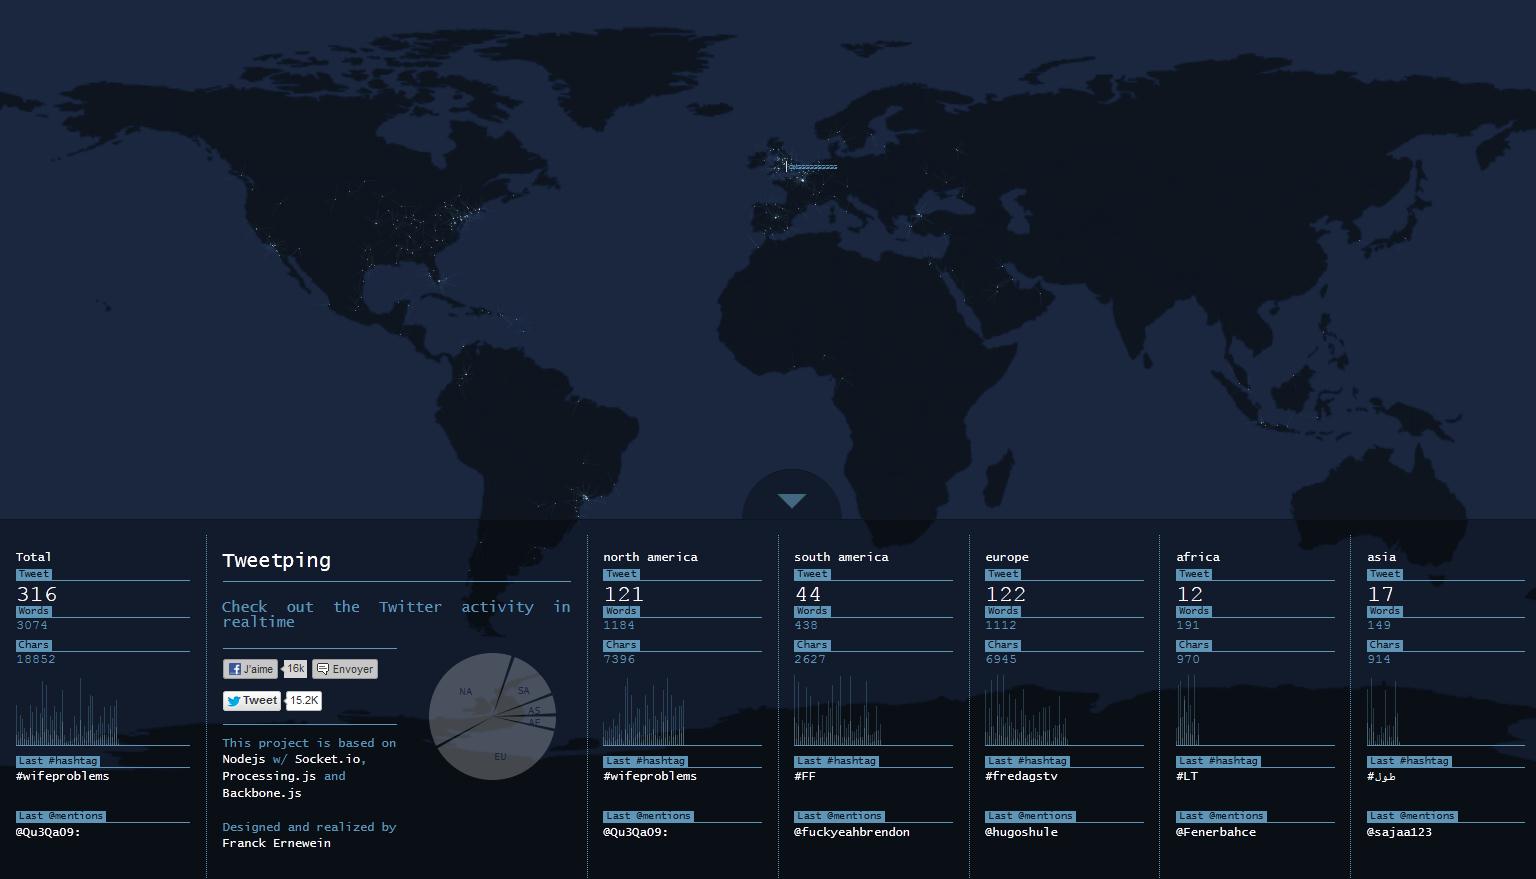
Task: Click europe words value 1112
Action: pos(1001,625)
